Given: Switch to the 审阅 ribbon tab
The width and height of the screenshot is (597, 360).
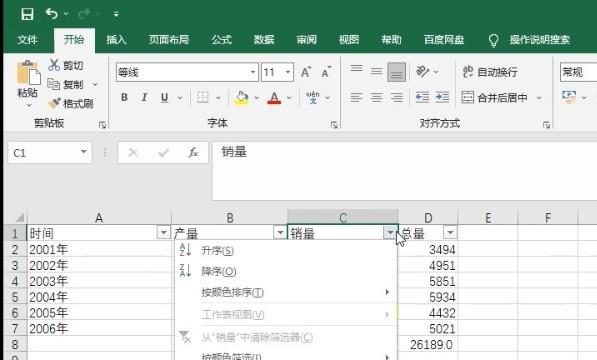Looking at the screenshot, I should click(x=306, y=40).
